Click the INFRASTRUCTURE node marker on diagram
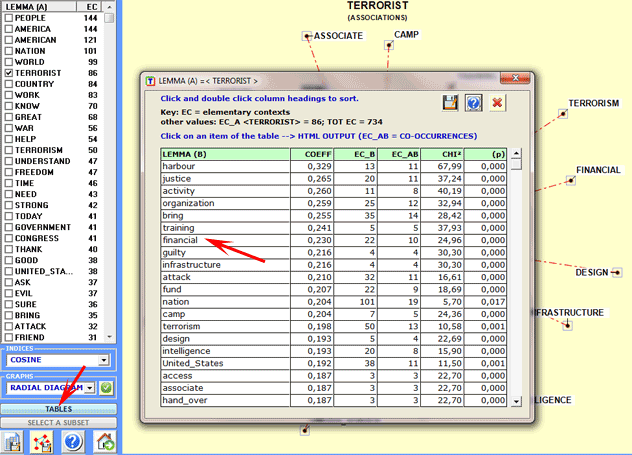Viewport: 632px width, 455px height. pyautogui.click(x=568, y=325)
